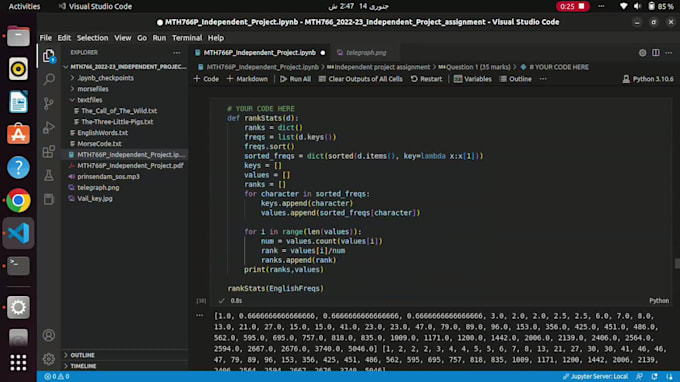This screenshot has height=382, width=680.
Task: Open the Selection menu
Action: [x=92, y=38]
